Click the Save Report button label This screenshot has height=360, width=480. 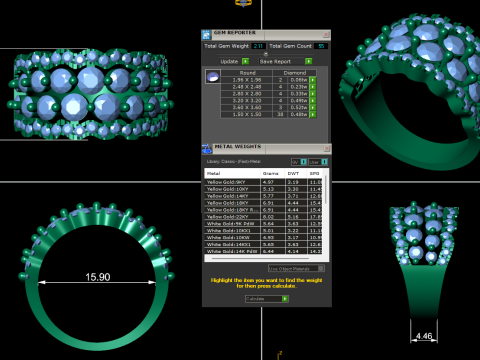coord(275,61)
